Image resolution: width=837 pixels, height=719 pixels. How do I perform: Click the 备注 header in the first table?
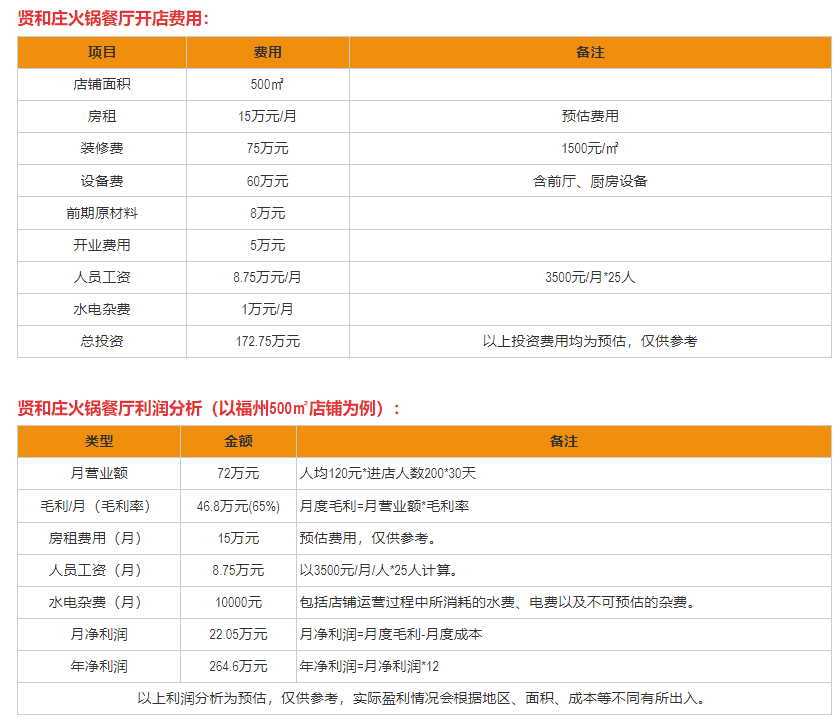590,52
